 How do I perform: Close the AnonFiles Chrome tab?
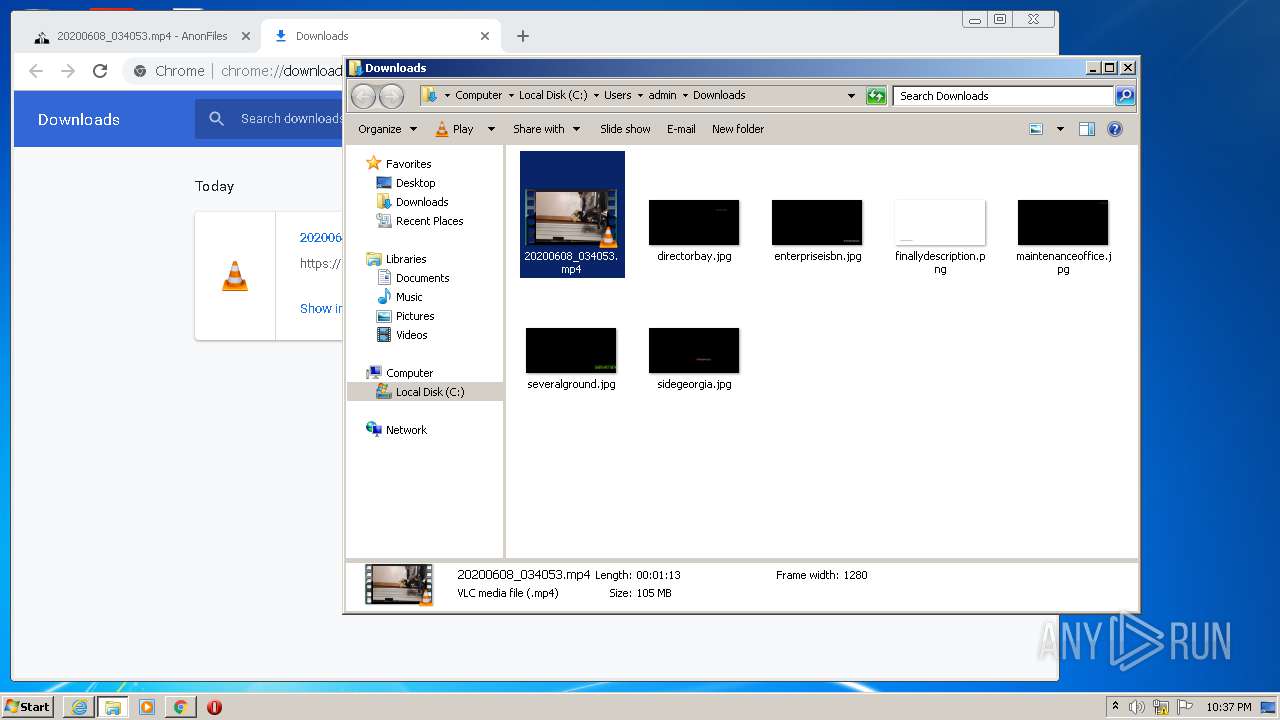246,36
